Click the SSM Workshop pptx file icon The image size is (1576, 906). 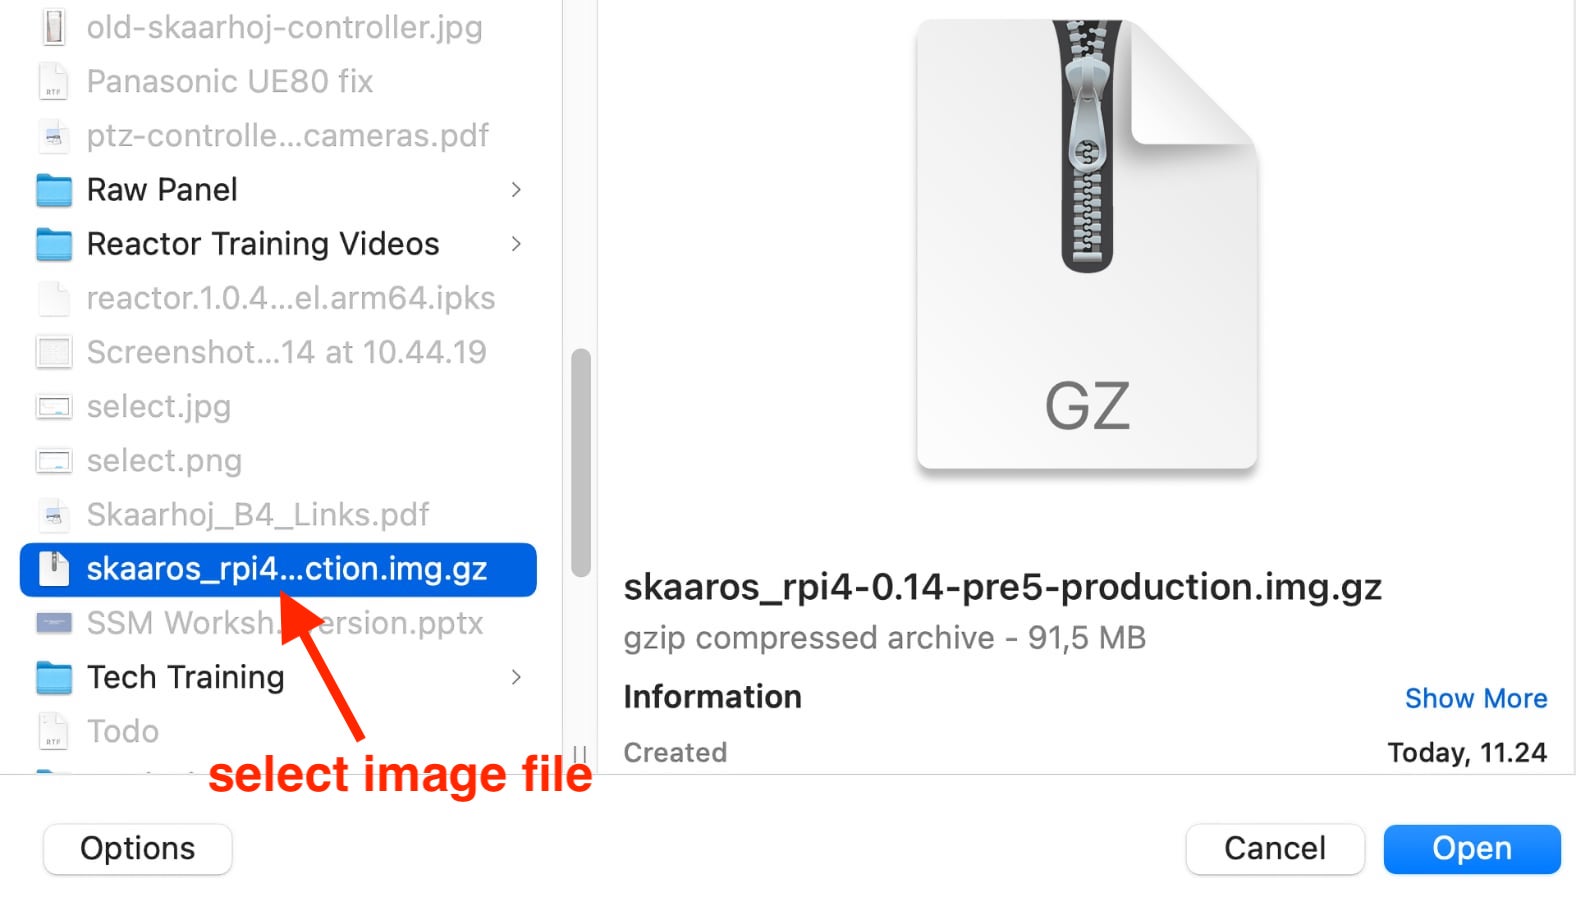(x=54, y=623)
